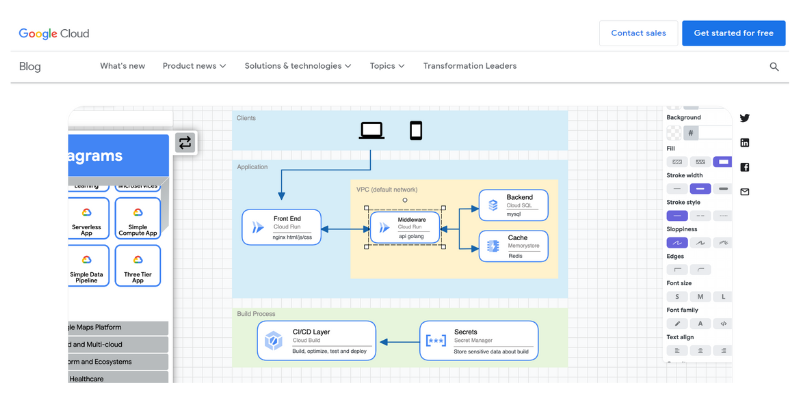Set Sloppiness to cartoonist

tap(722, 243)
